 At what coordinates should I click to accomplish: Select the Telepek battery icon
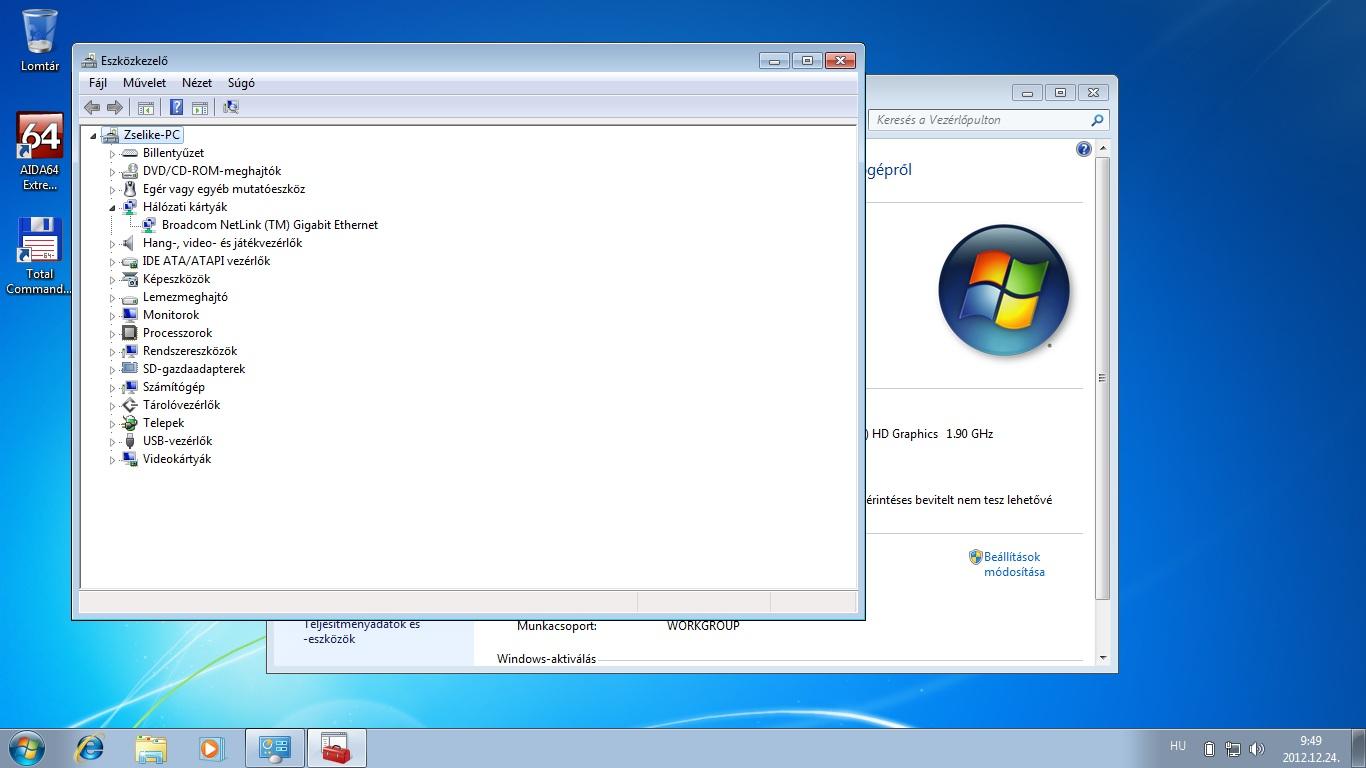click(x=129, y=423)
